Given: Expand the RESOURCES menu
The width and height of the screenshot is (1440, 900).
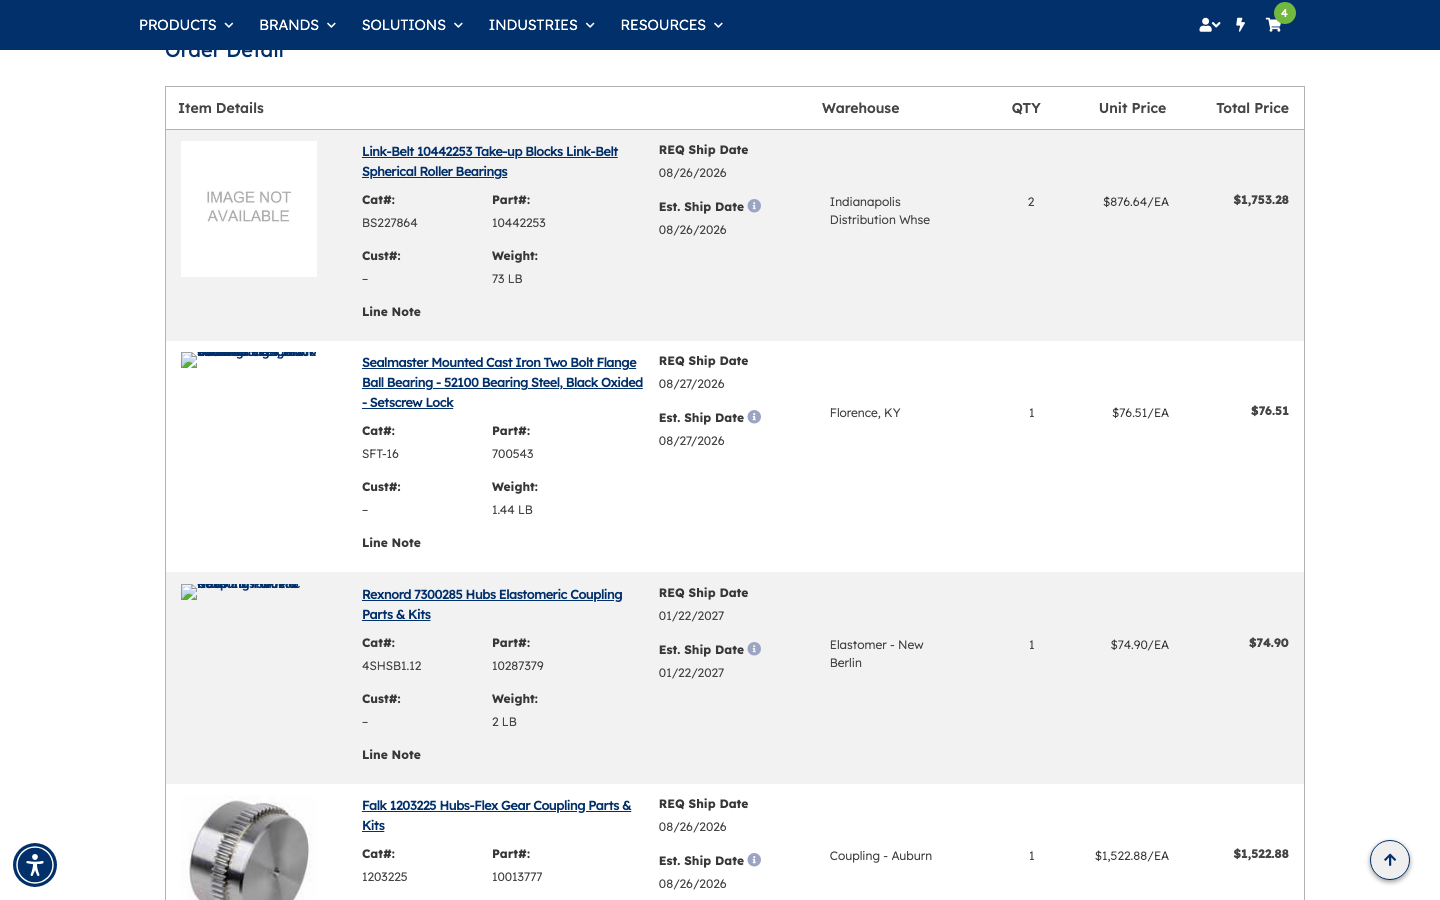Looking at the screenshot, I should click(671, 25).
